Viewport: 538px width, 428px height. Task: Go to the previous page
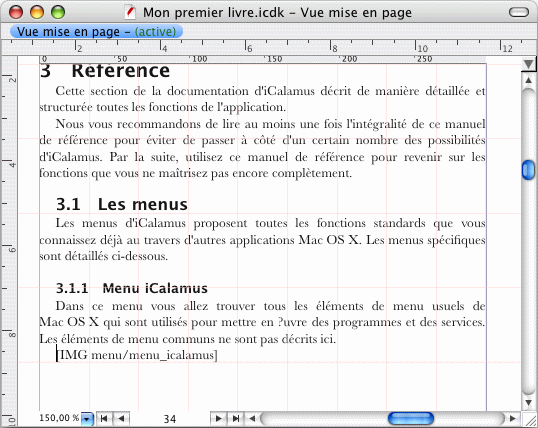coord(121,418)
